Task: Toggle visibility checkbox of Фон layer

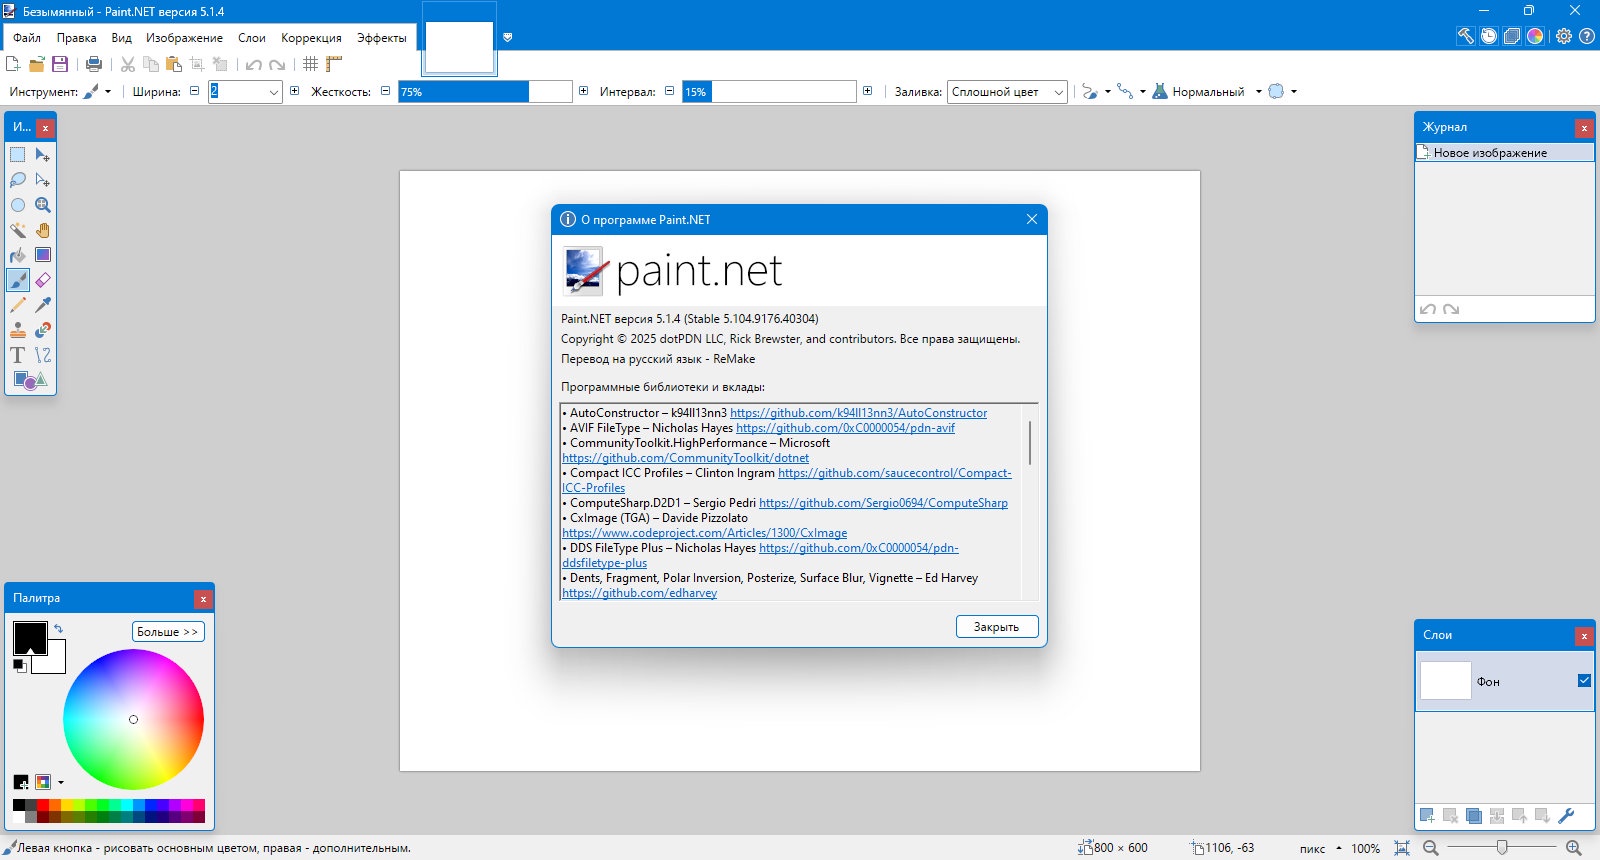Action: [x=1584, y=681]
